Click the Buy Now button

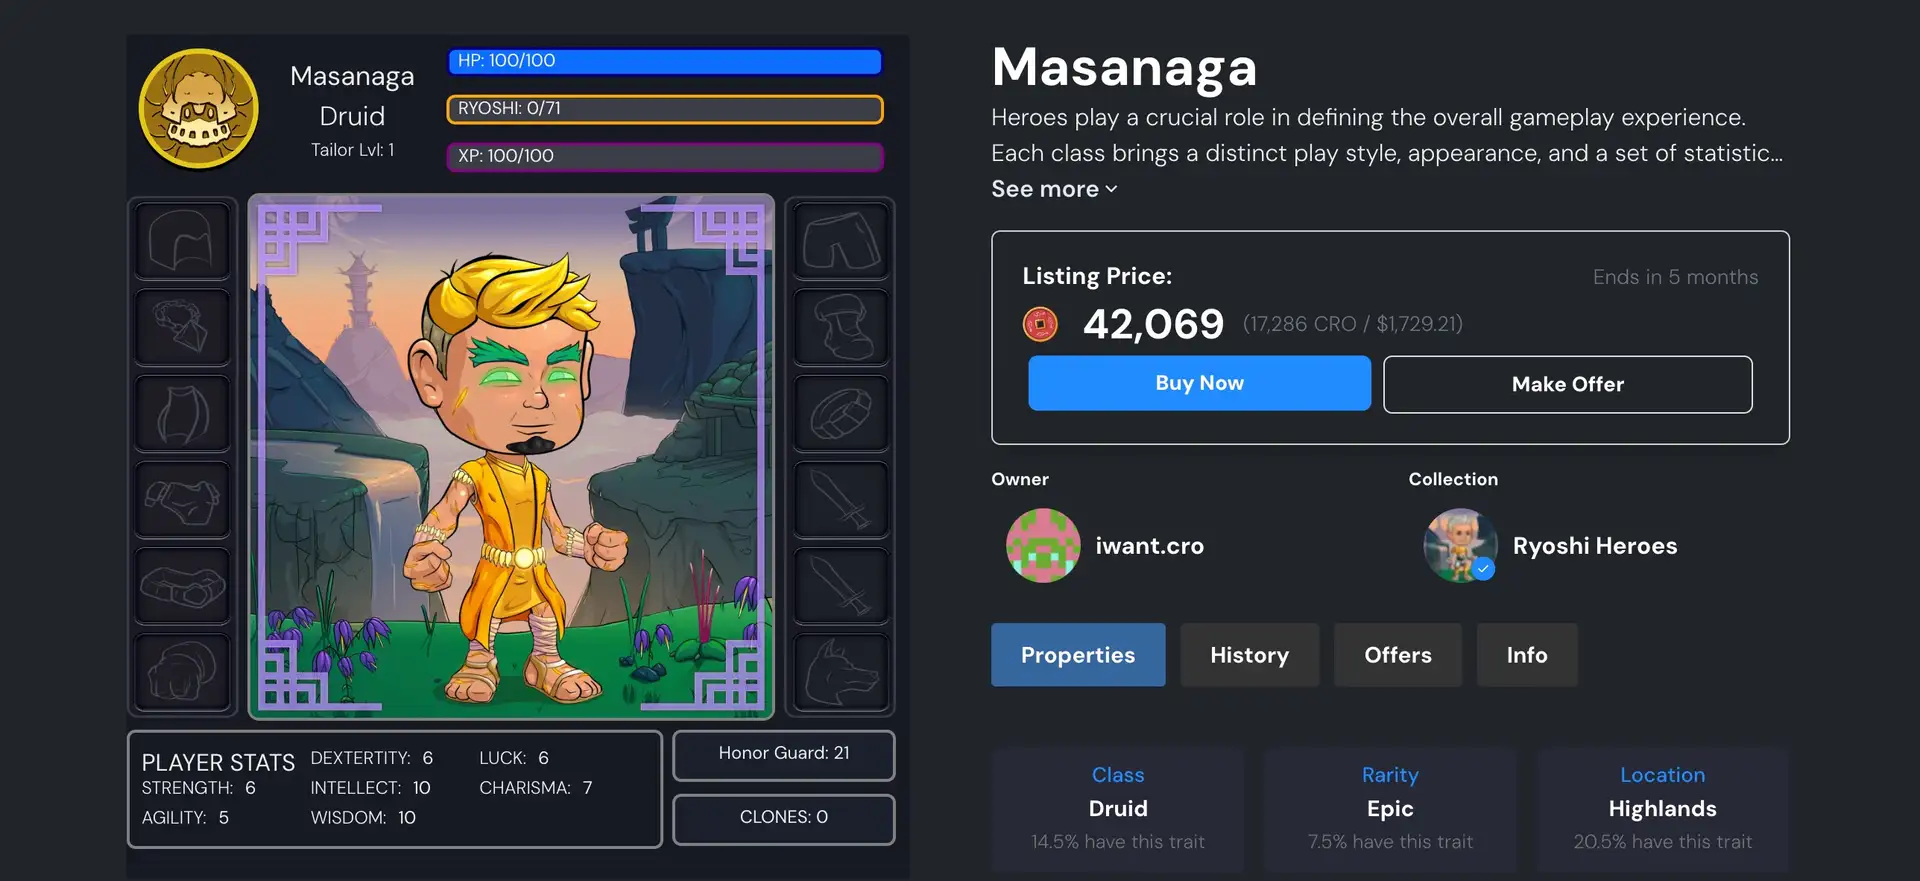coord(1199,383)
